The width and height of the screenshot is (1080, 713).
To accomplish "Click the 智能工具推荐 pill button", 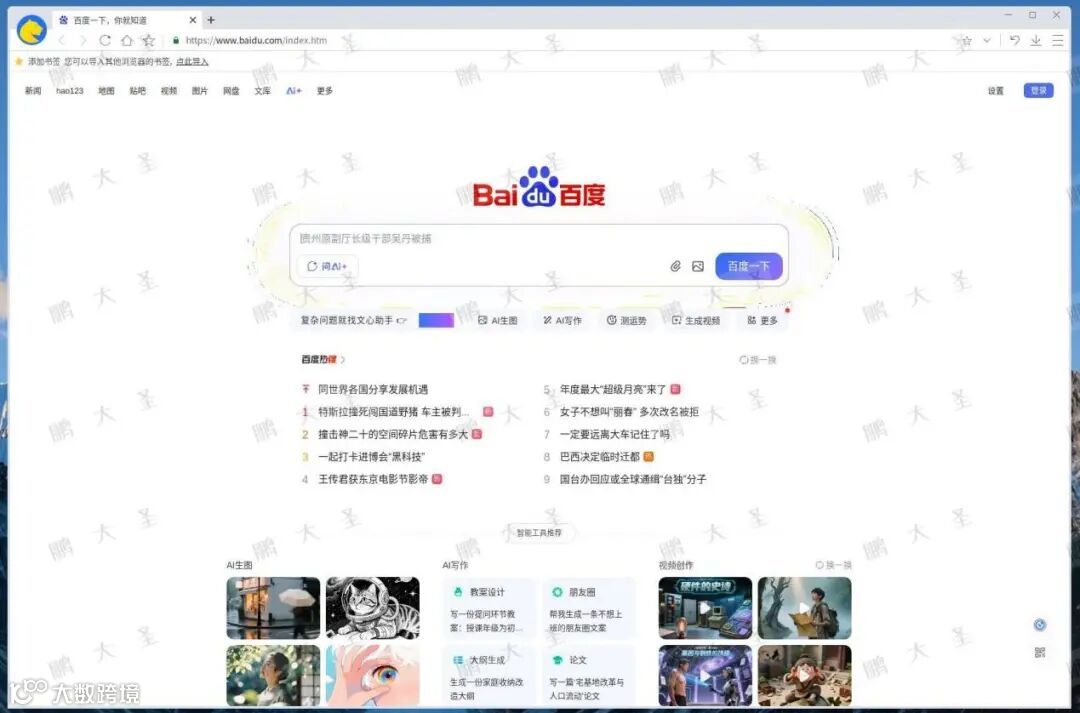I will (x=539, y=533).
